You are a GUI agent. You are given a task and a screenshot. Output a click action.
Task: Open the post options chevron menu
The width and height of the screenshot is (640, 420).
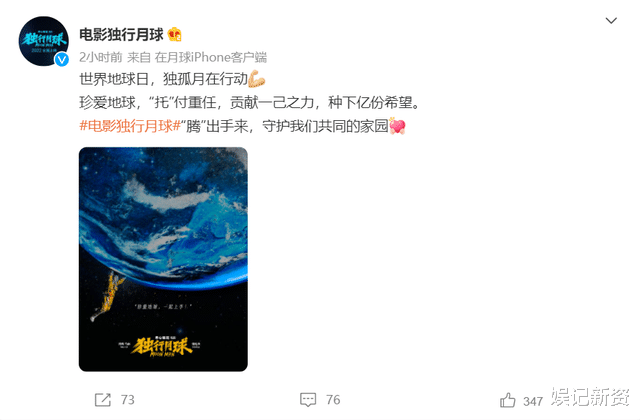(x=611, y=20)
